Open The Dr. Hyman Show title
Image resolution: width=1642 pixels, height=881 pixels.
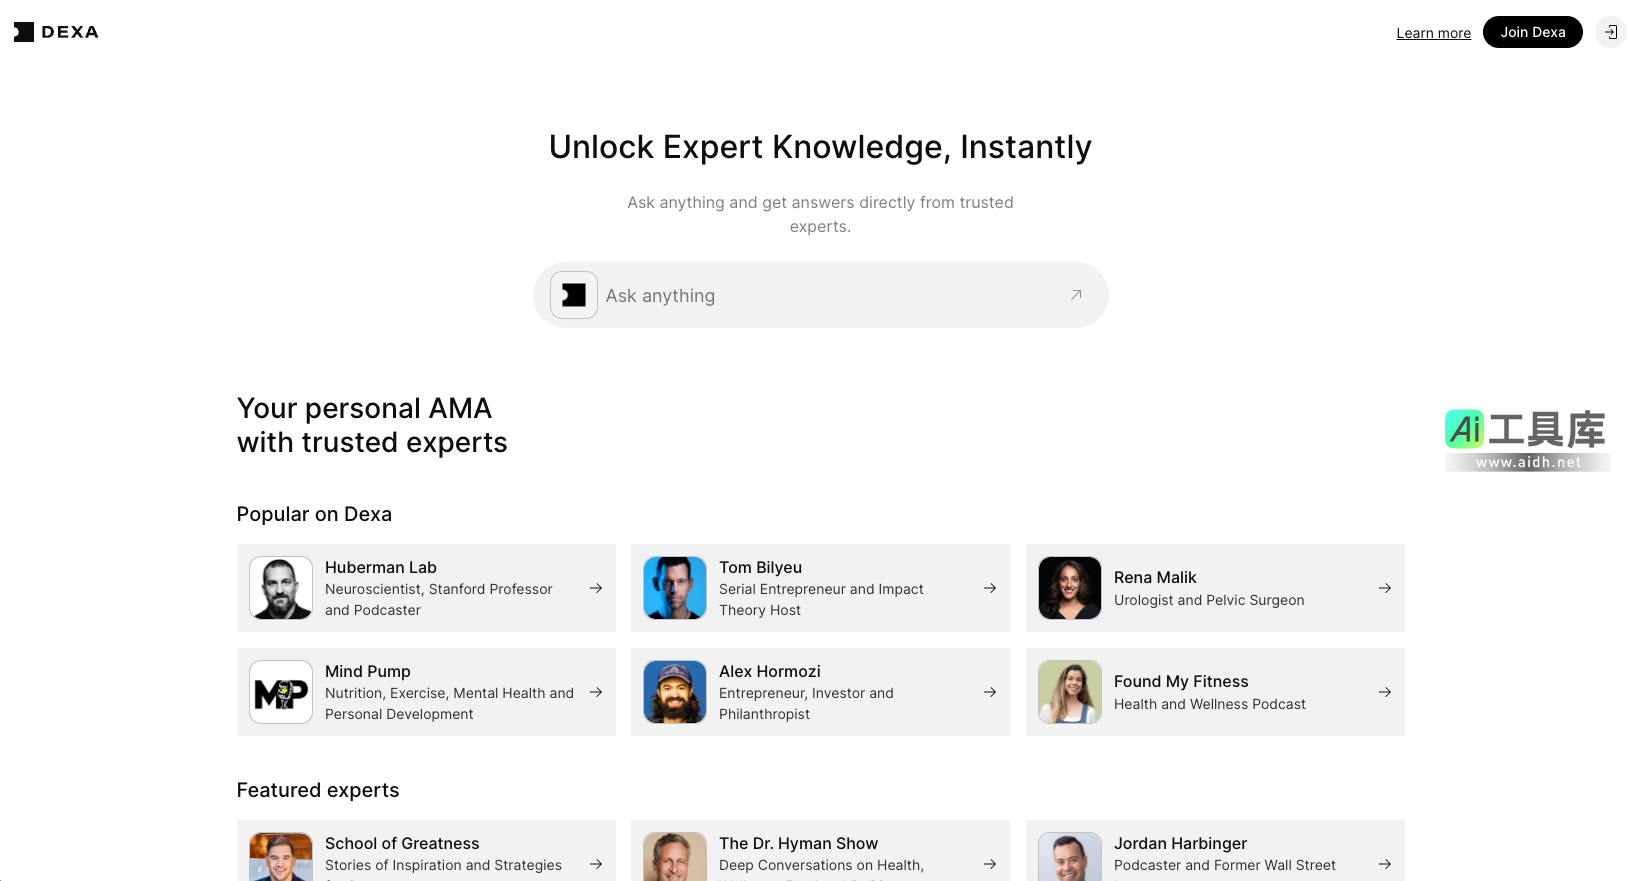(x=798, y=843)
